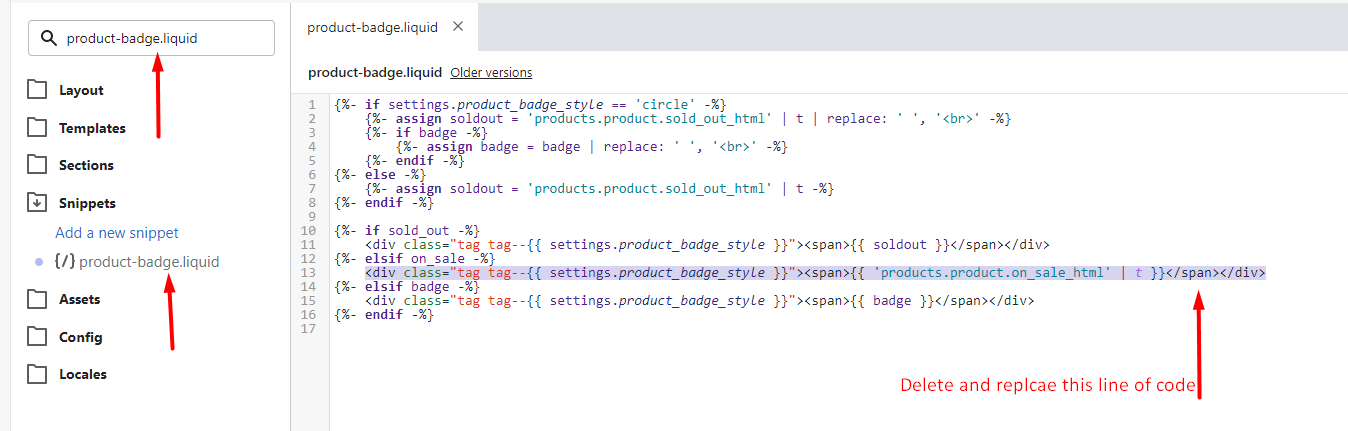This screenshot has height=431, width=1348.
Task: Collapse the Snippets folder
Action: [37, 202]
